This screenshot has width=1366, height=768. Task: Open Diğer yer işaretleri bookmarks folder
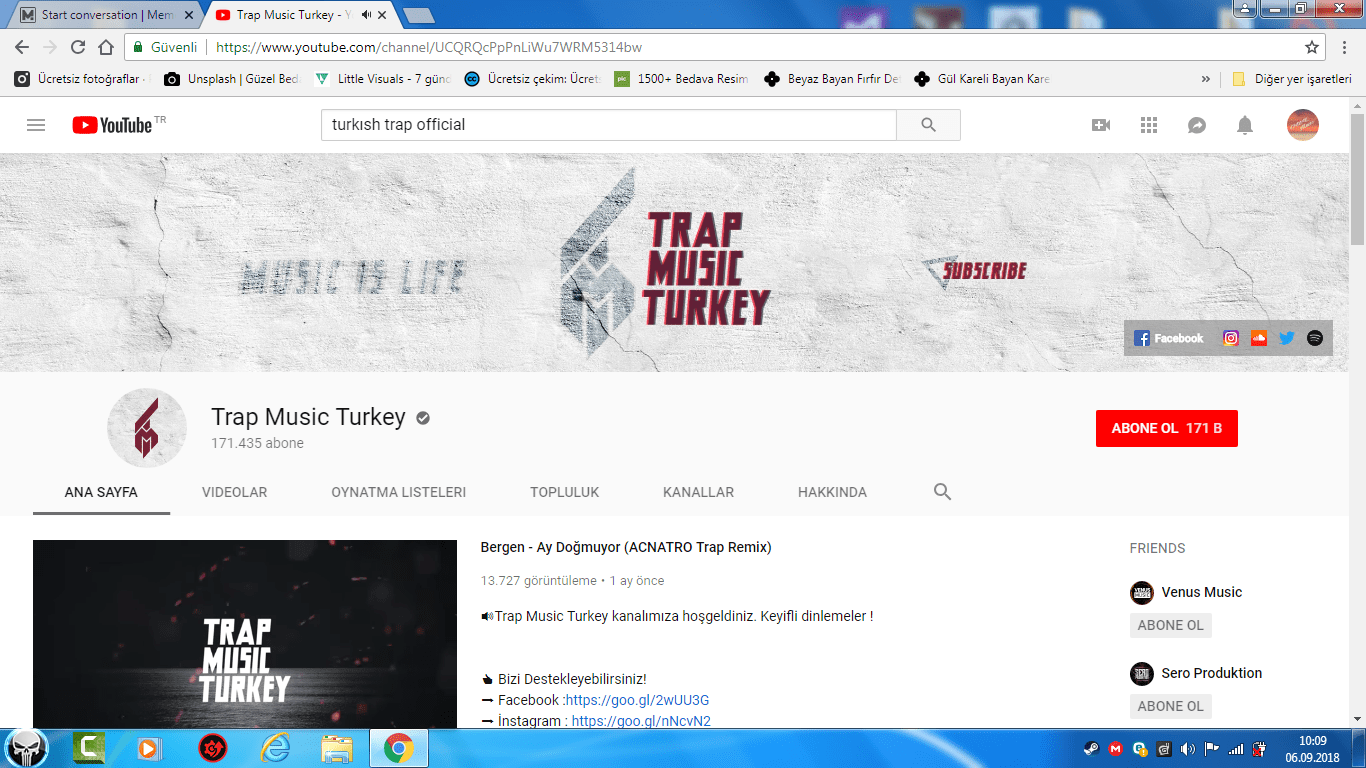[x=1292, y=79]
